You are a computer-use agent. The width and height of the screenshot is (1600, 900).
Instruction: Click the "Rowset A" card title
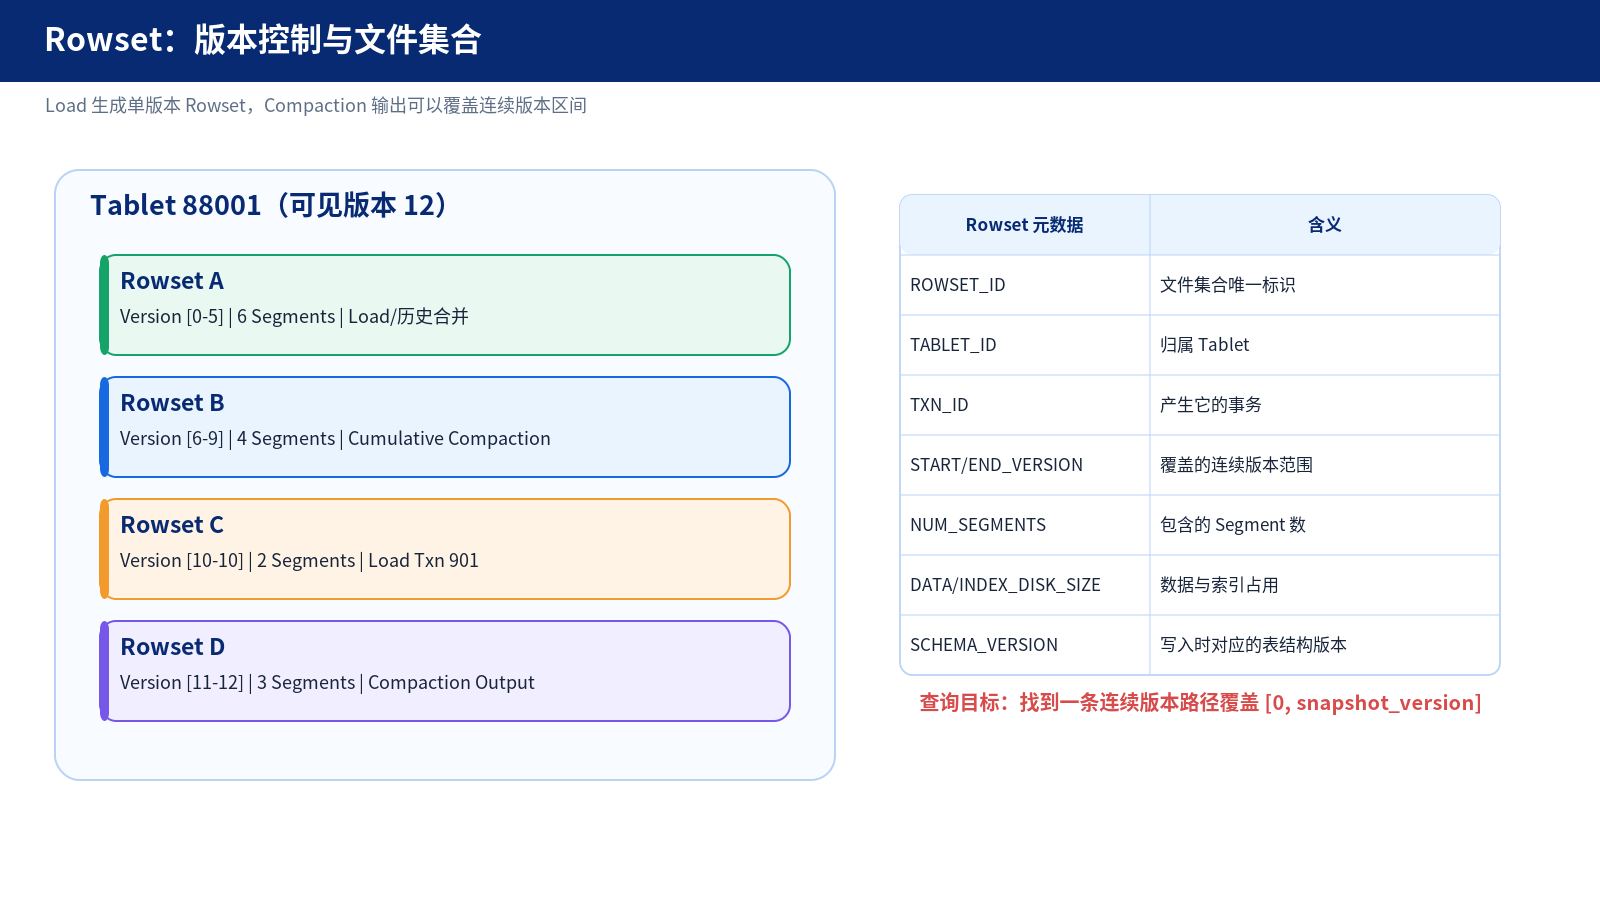(x=172, y=281)
